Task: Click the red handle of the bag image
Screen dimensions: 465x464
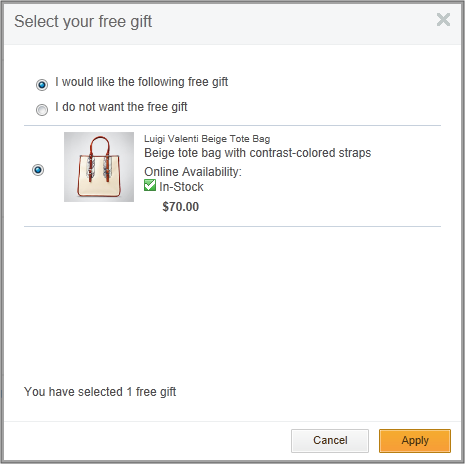Action: tap(99, 142)
